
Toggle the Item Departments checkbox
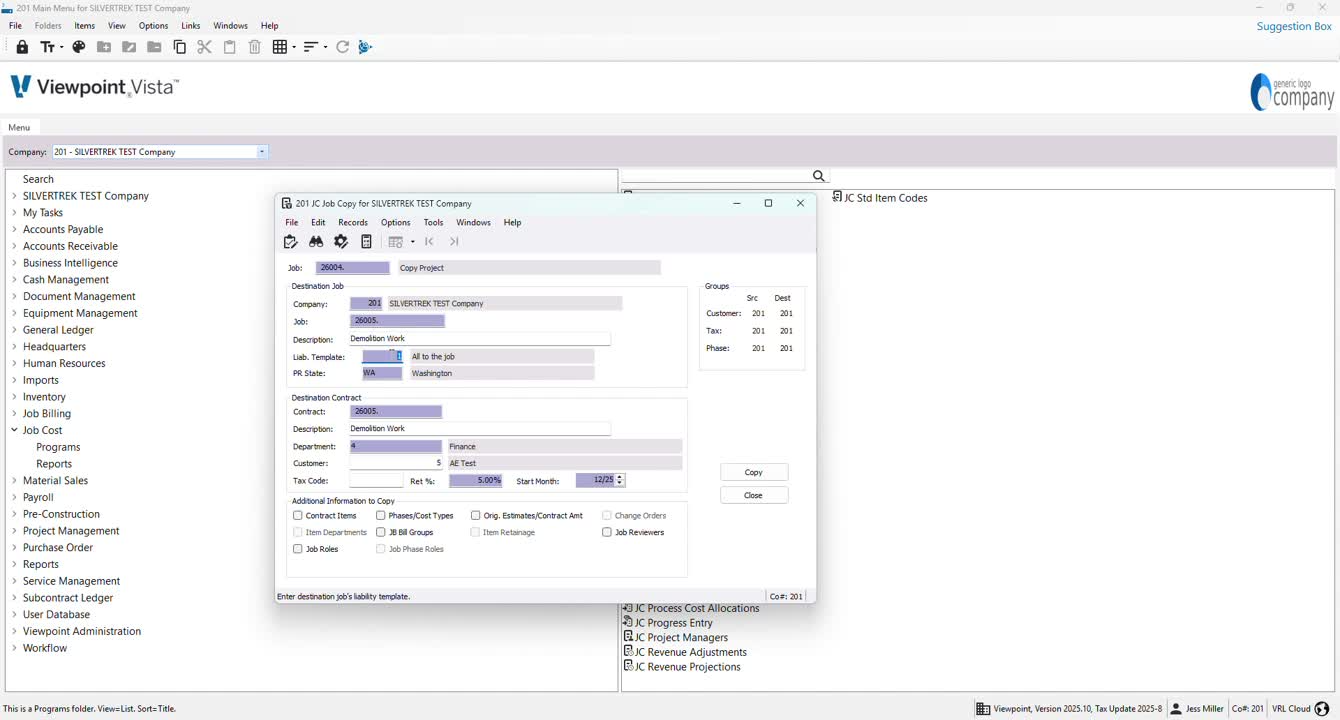click(x=298, y=532)
